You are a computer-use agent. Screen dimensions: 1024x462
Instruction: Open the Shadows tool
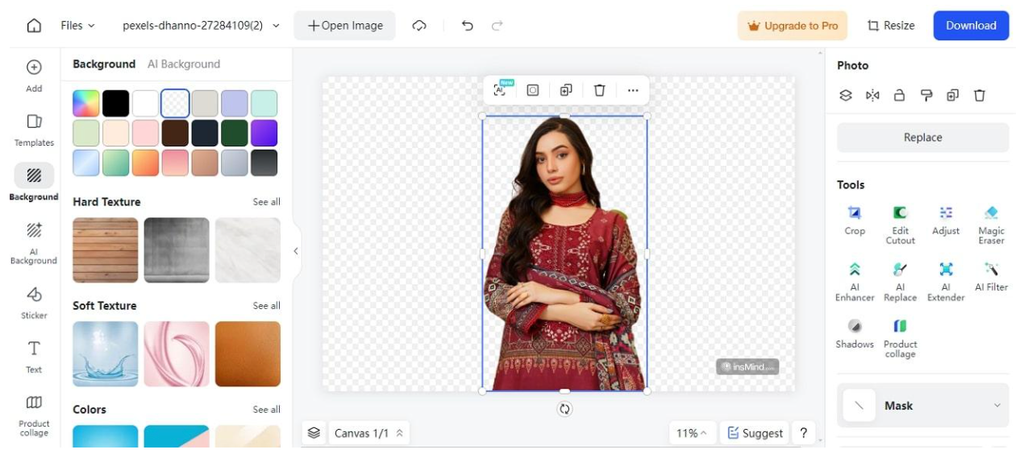point(854,333)
